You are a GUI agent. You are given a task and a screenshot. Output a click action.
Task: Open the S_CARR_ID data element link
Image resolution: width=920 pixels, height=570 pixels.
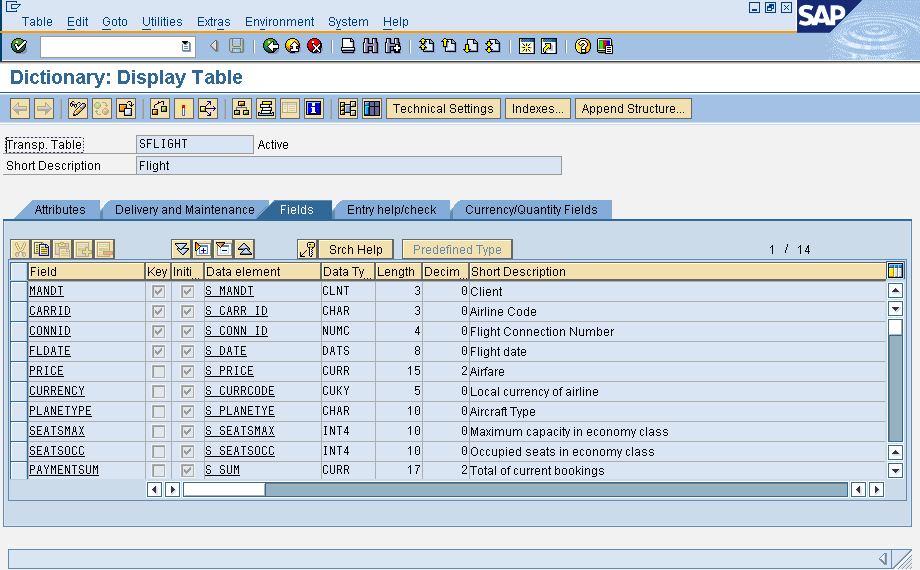[x=236, y=311]
